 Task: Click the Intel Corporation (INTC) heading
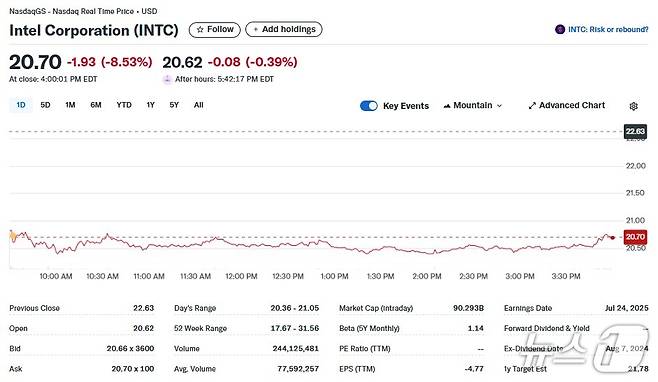point(94,30)
